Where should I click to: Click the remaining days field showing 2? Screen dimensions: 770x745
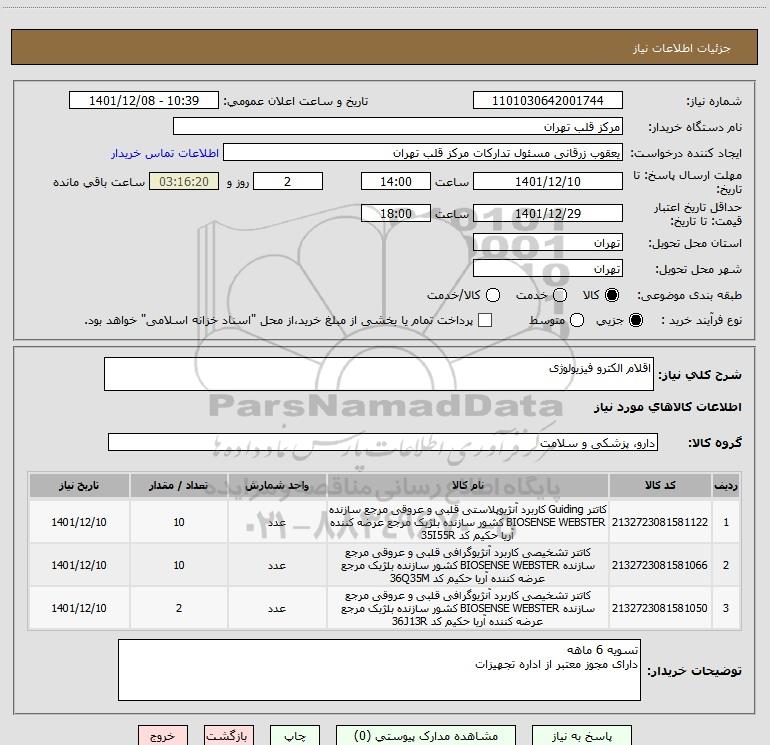[288, 181]
